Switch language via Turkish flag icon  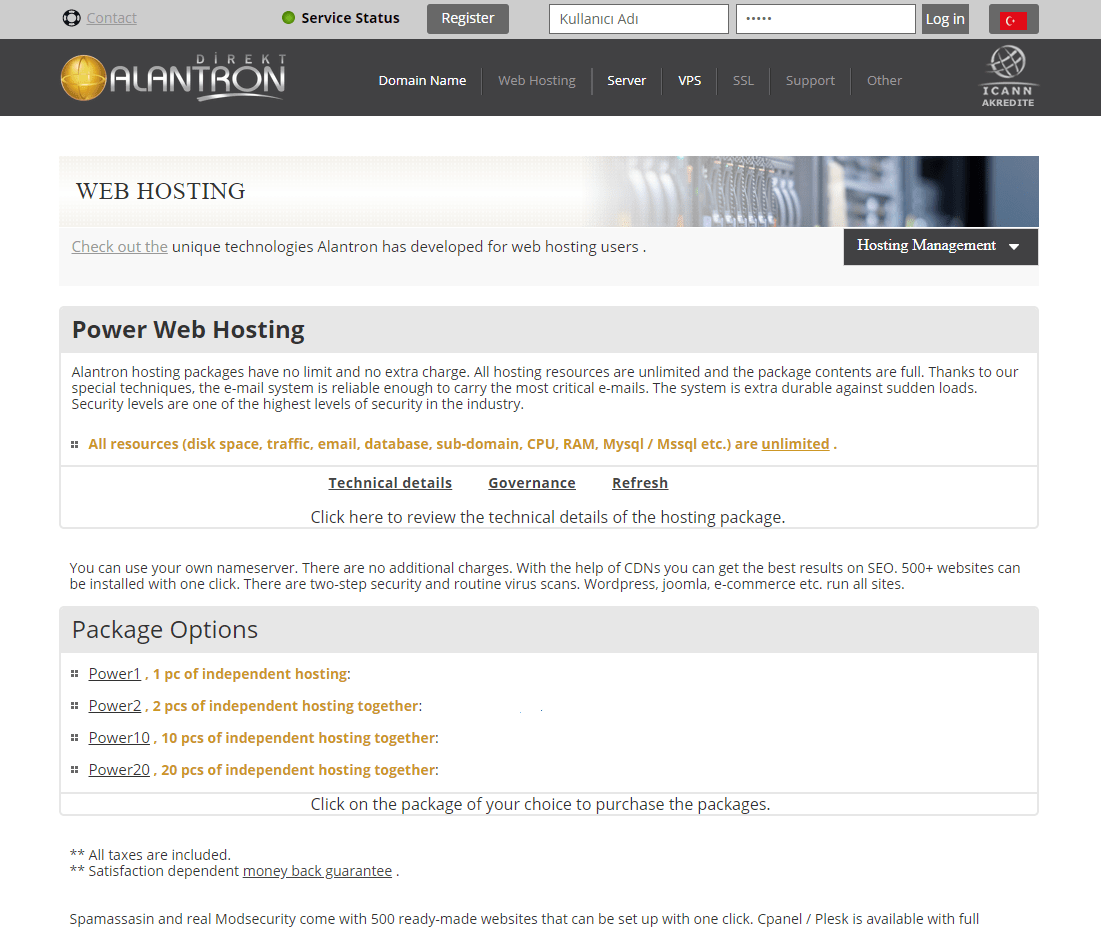pyautogui.click(x=1013, y=20)
